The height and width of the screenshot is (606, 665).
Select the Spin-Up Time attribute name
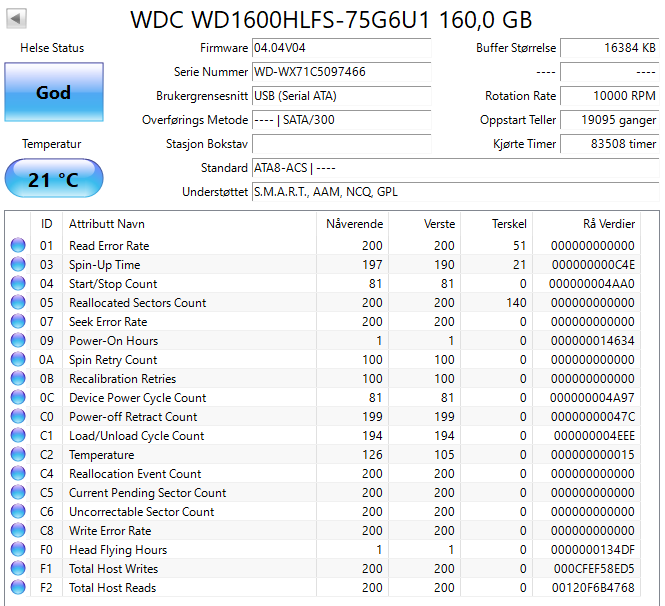click(104, 265)
